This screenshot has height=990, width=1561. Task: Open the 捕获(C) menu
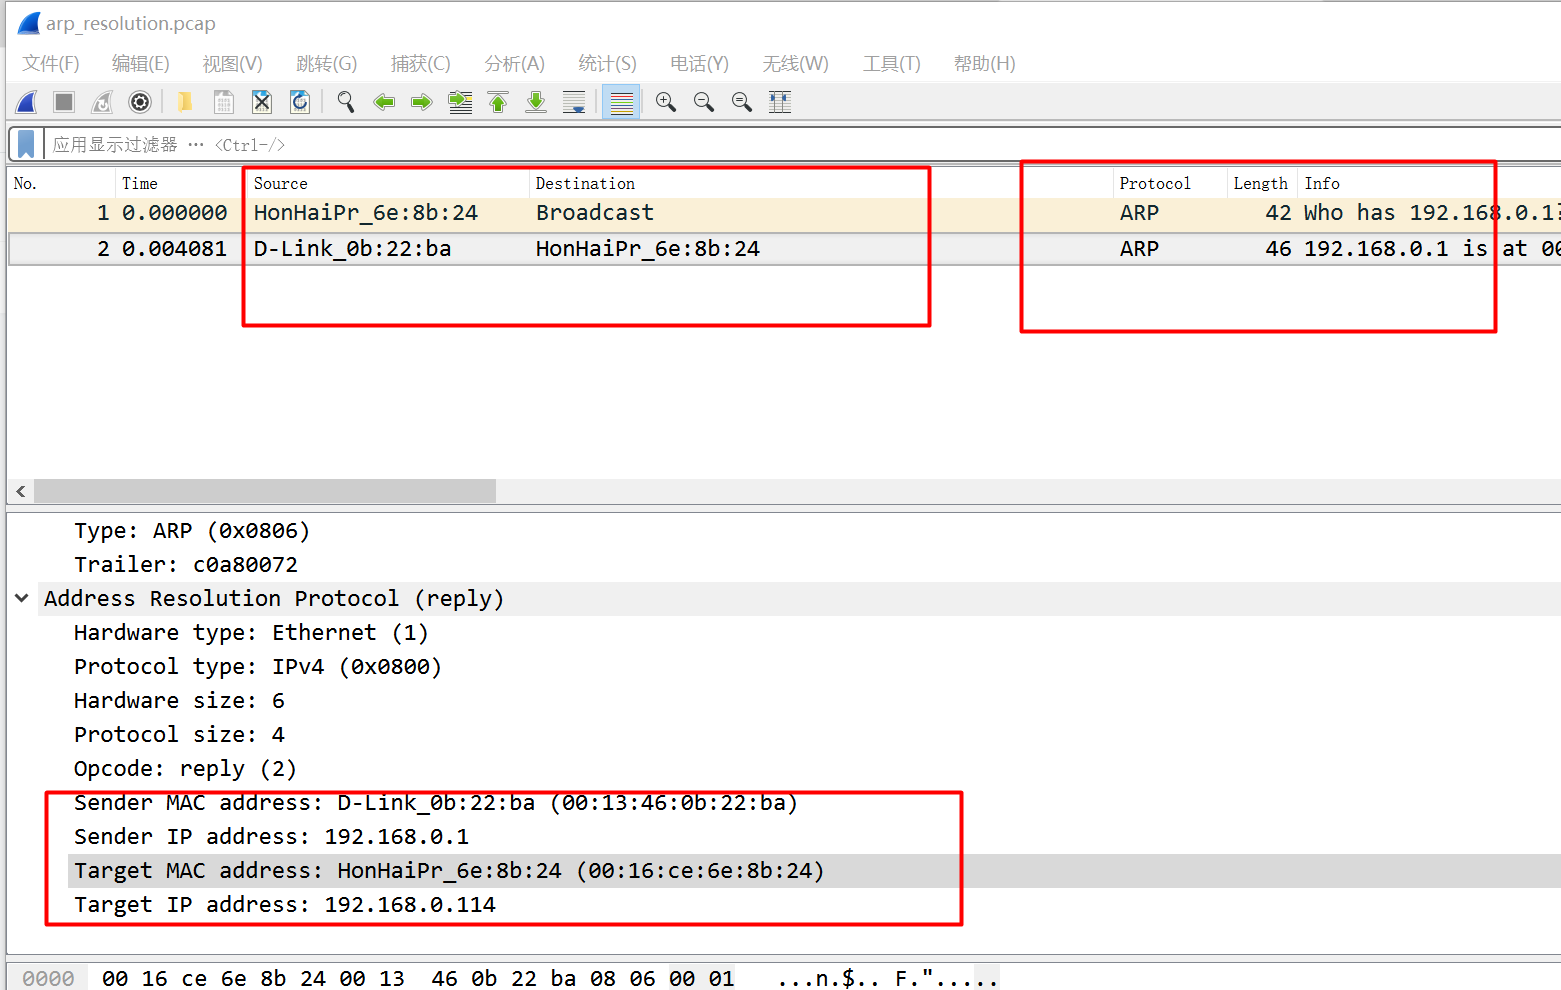(x=421, y=64)
